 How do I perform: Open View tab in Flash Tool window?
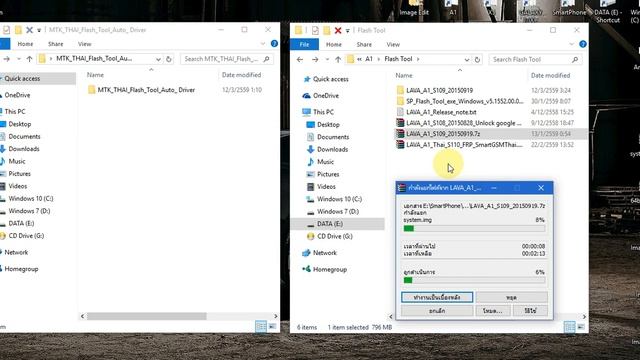point(393,44)
